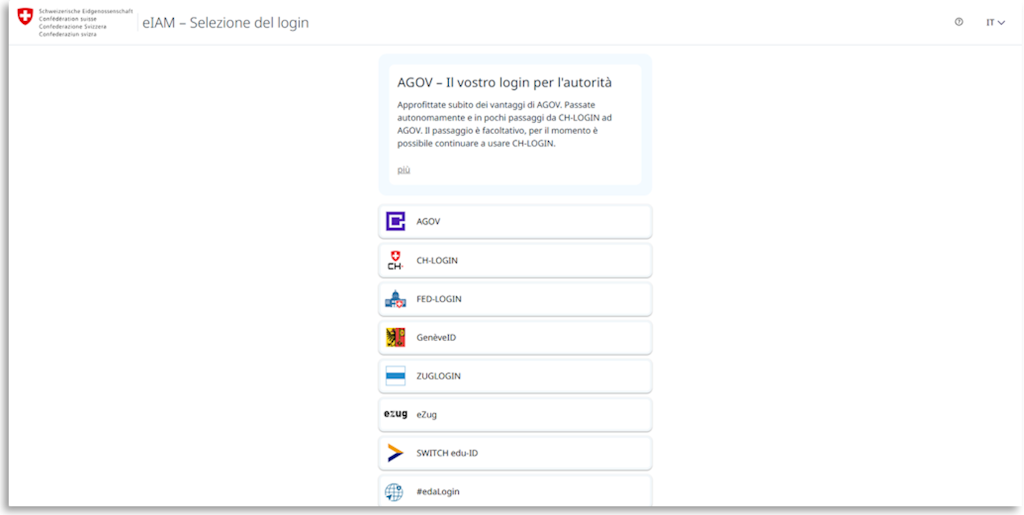Click the AGOV notice paragraph starting 'Approfittate subito'
The height and width of the screenshot is (515, 1024).
click(504, 124)
